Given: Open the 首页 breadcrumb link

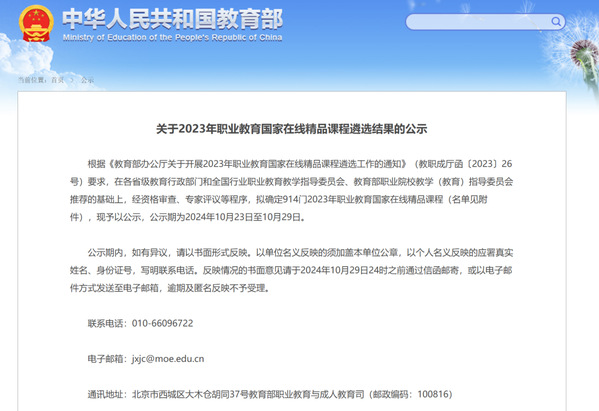Looking at the screenshot, I should [x=58, y=80].
